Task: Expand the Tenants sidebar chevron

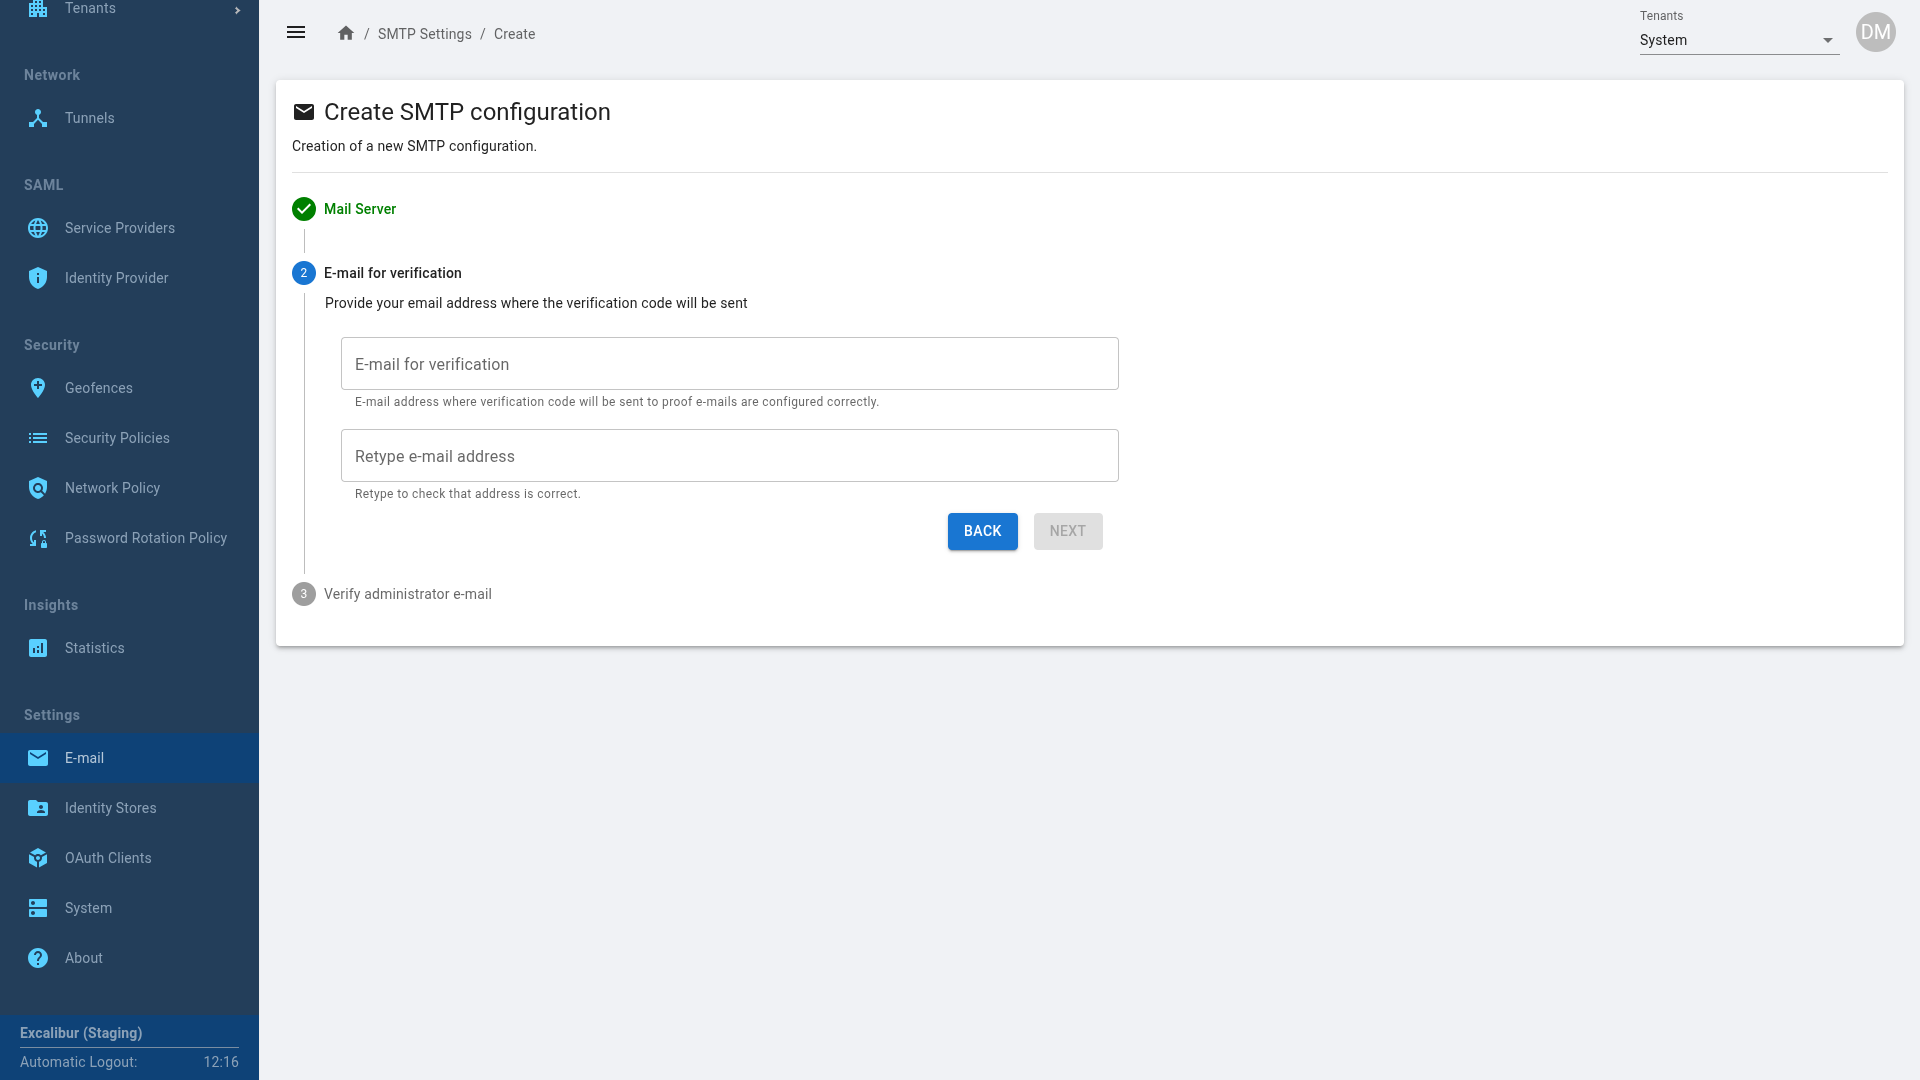Action: click(237, 10)
